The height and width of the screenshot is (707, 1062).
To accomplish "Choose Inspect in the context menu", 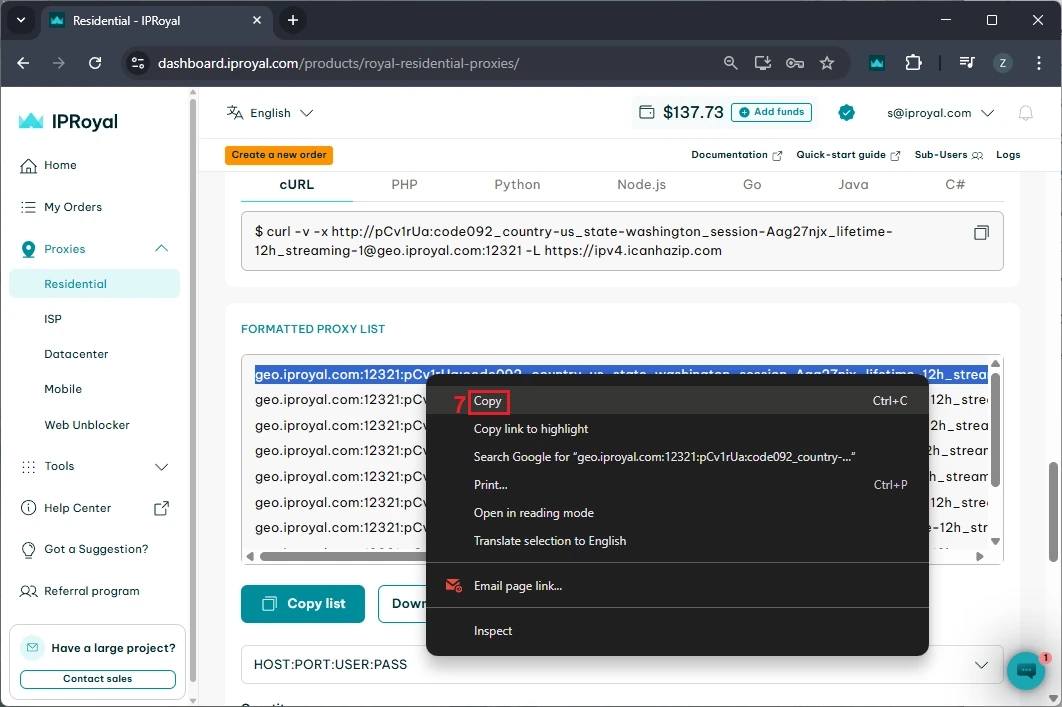I will pos(493,631).
